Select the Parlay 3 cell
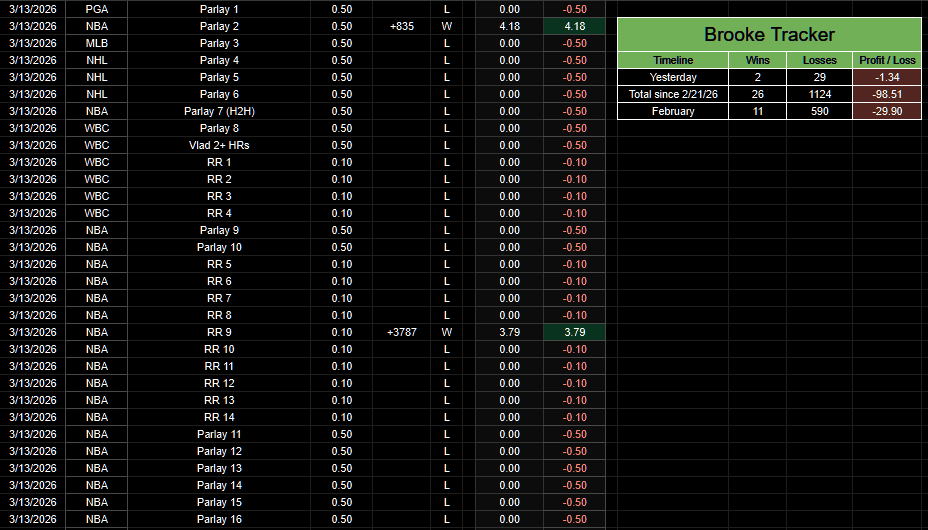Image resolution: width=928 pixels, height=530 pixels. pos(219,43)
